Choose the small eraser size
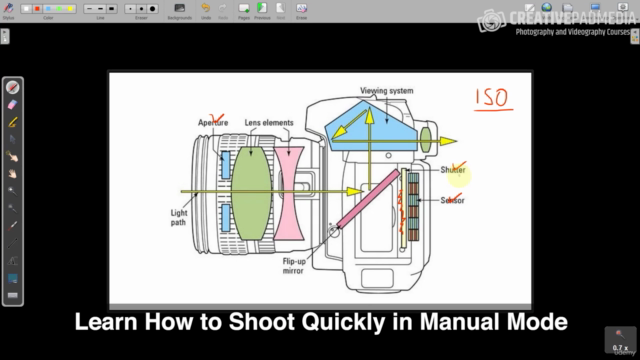The image size is (640, 360). pyautogui.click(x=131, y=9)
